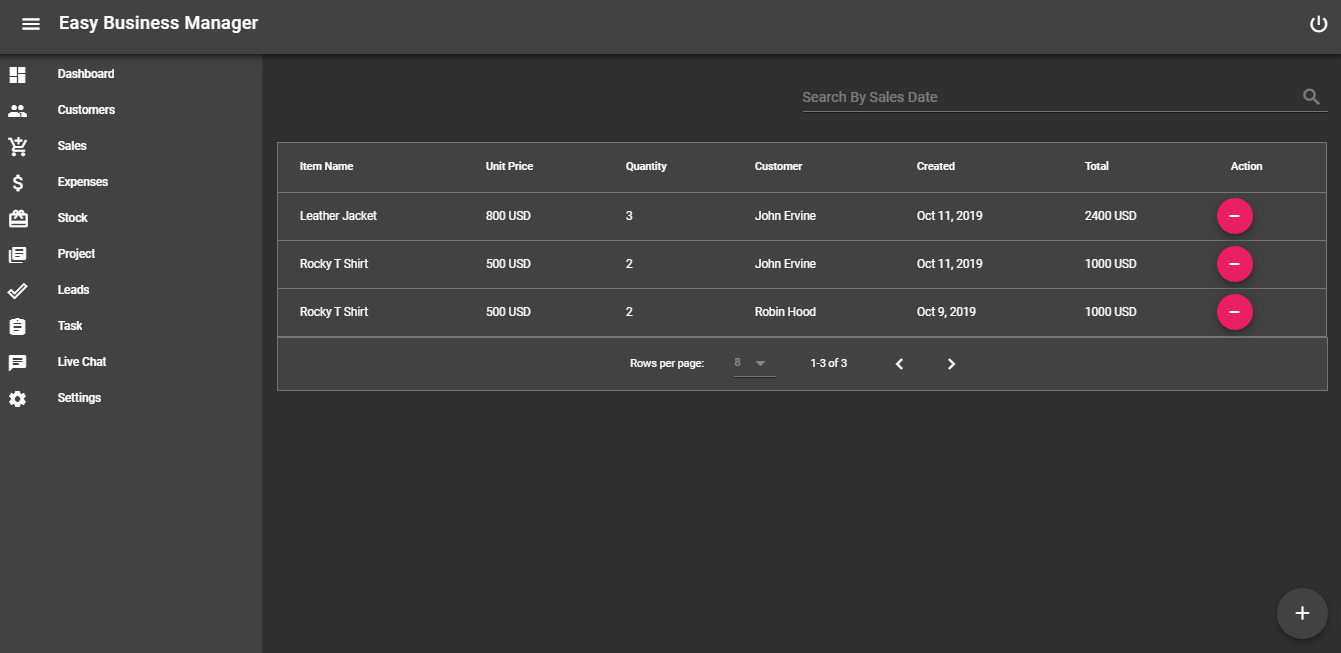
Task: Click the previous page left chevron
Action: 899,363
